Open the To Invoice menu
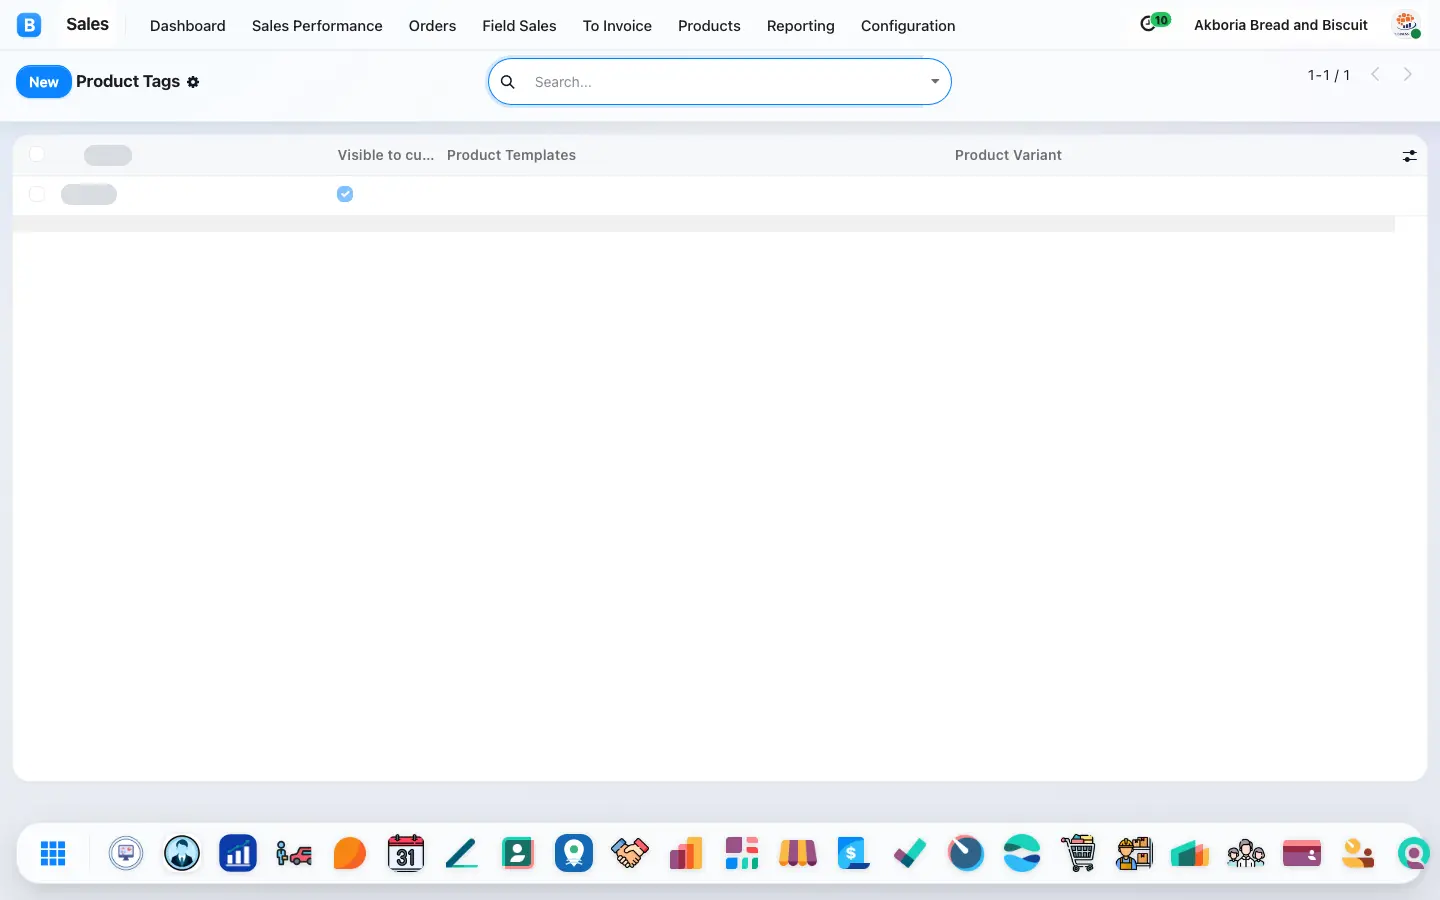 click(x=617, y=26)
